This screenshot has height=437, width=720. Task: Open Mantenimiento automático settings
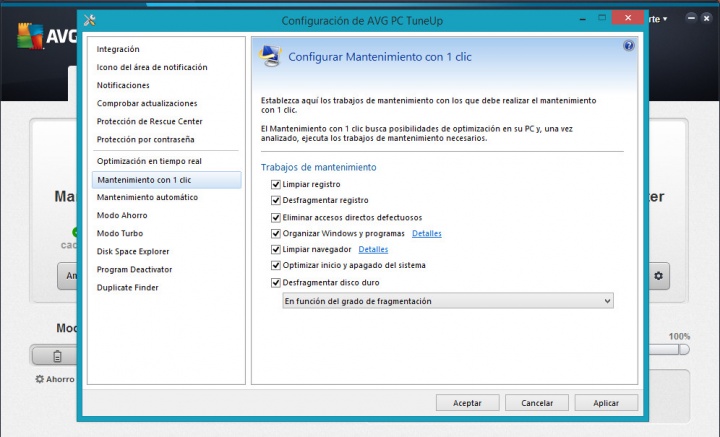(x=147, y=197)
